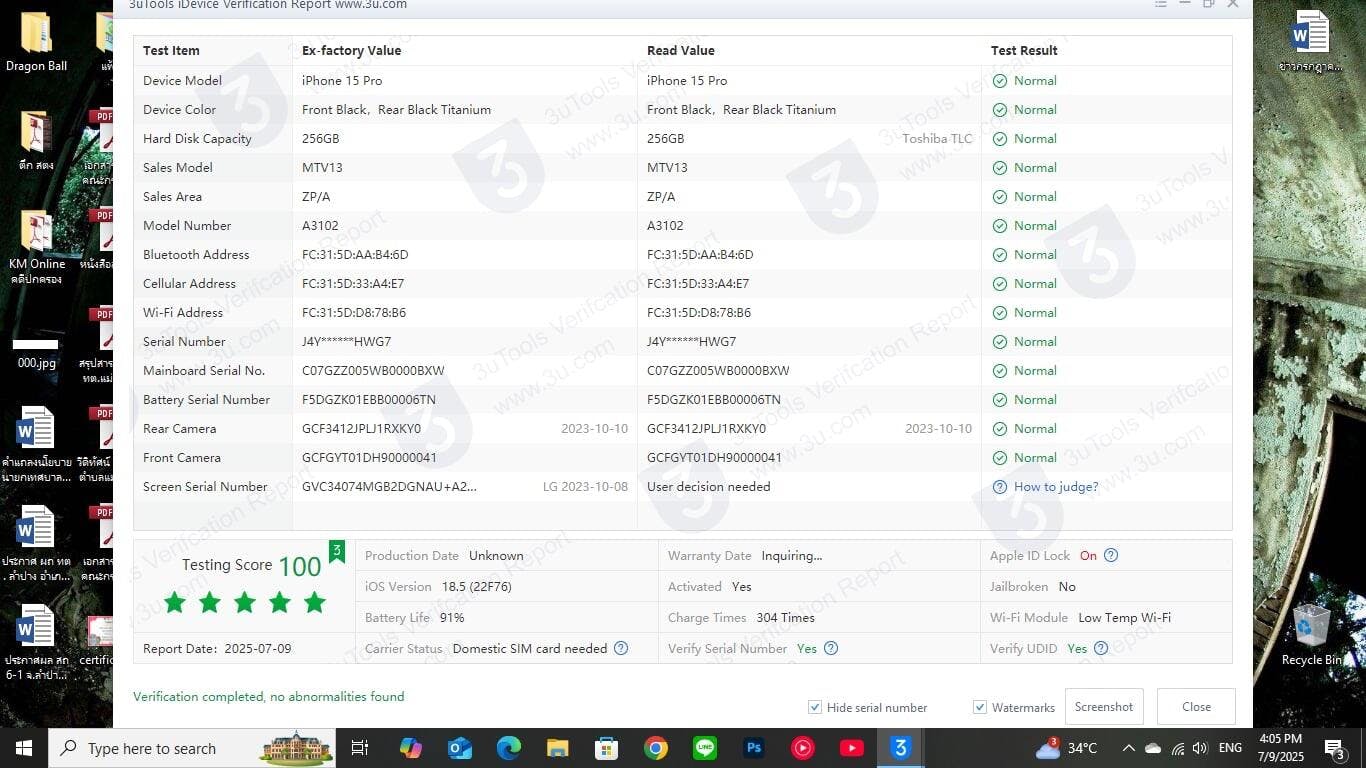The height and width of the screenshot is (768, 1366).
Task: Launch Google Chrome from the taskbar
Action: click(x=656, y=748)
